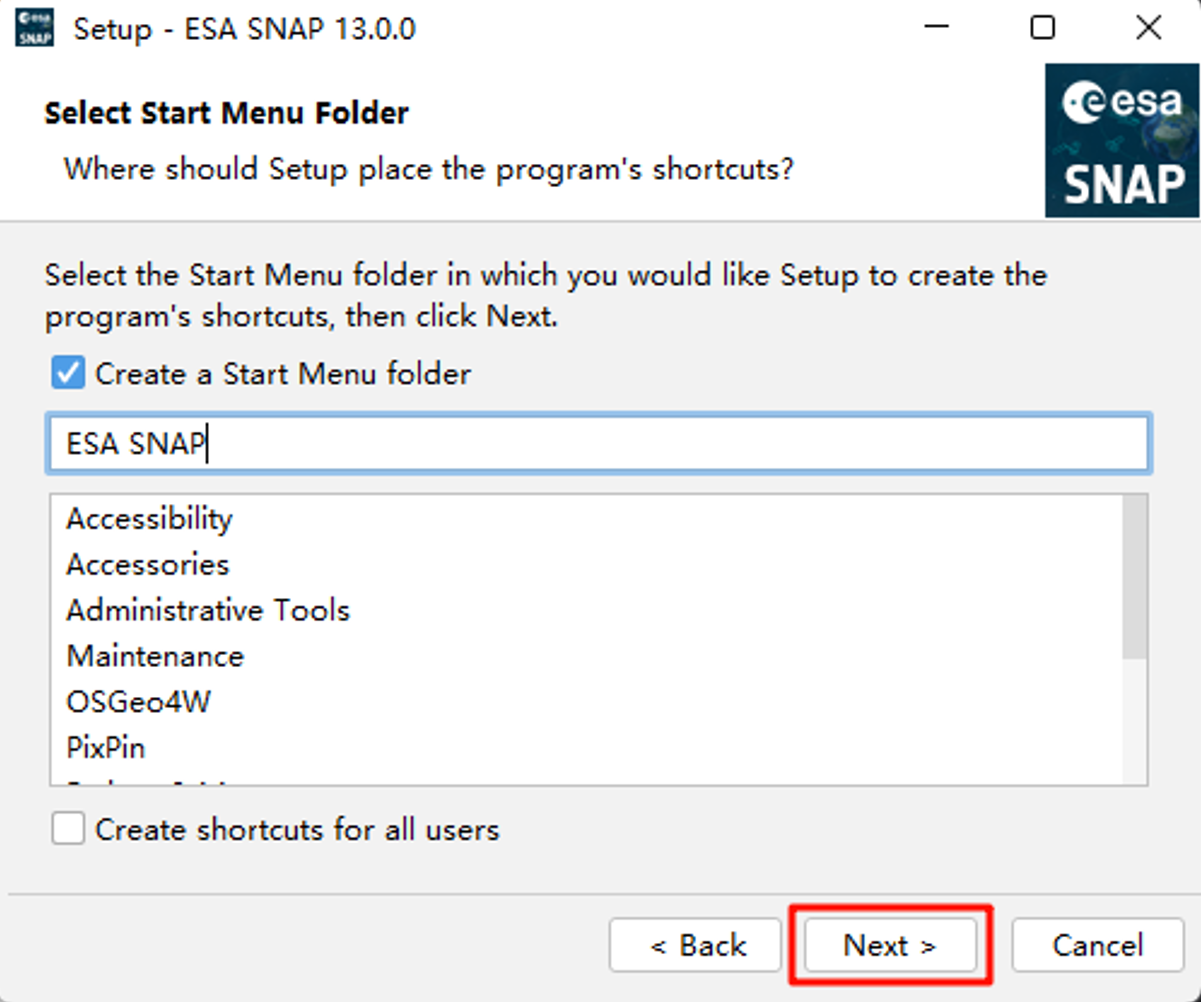Click the Setup - ESA SNAP 13.0.0 title
The width and height of the screenshot is (1201, 1002).
pyautogui.click(x=245, y=28)
